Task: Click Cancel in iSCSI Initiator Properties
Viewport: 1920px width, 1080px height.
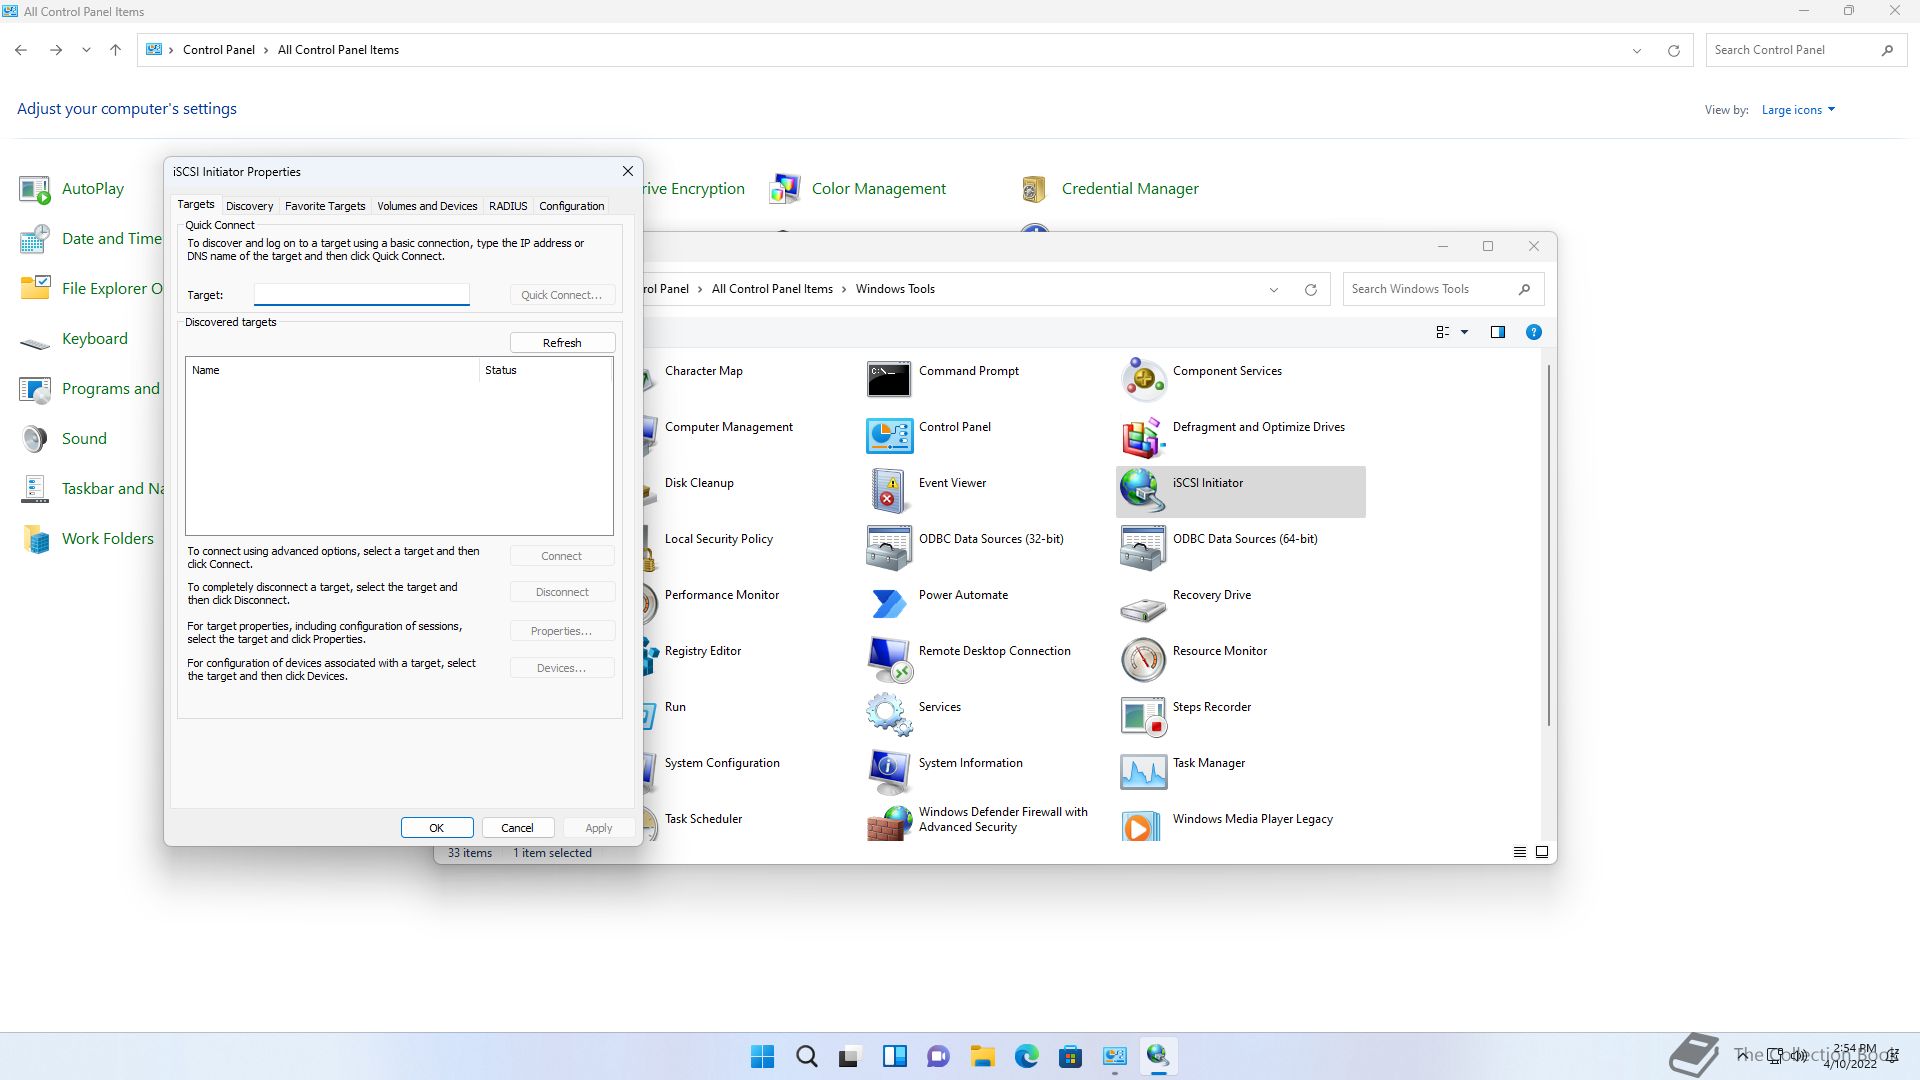Action: [517, 828]
